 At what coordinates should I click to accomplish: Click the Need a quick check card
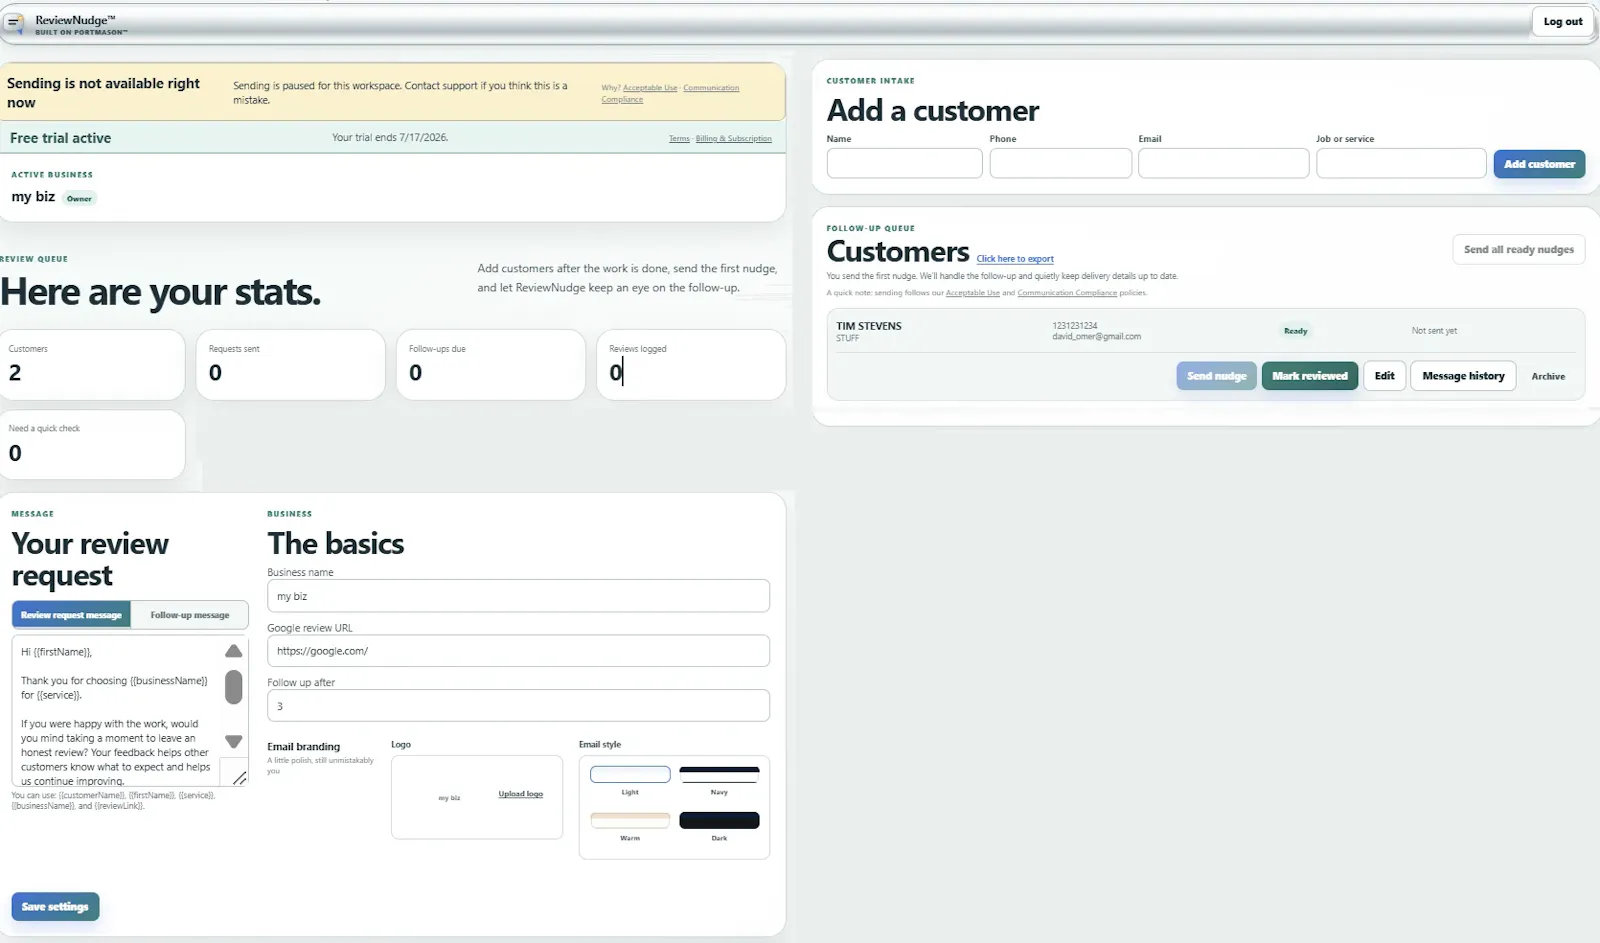click(x=92, y=444)
